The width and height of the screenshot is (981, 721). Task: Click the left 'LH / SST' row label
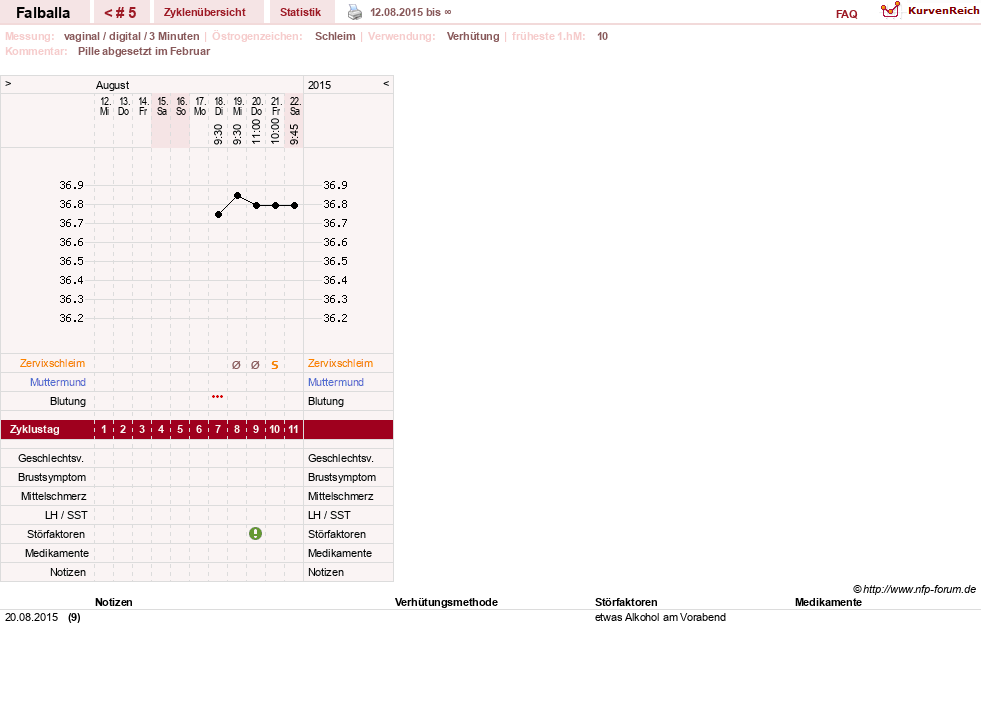(66, 515)
